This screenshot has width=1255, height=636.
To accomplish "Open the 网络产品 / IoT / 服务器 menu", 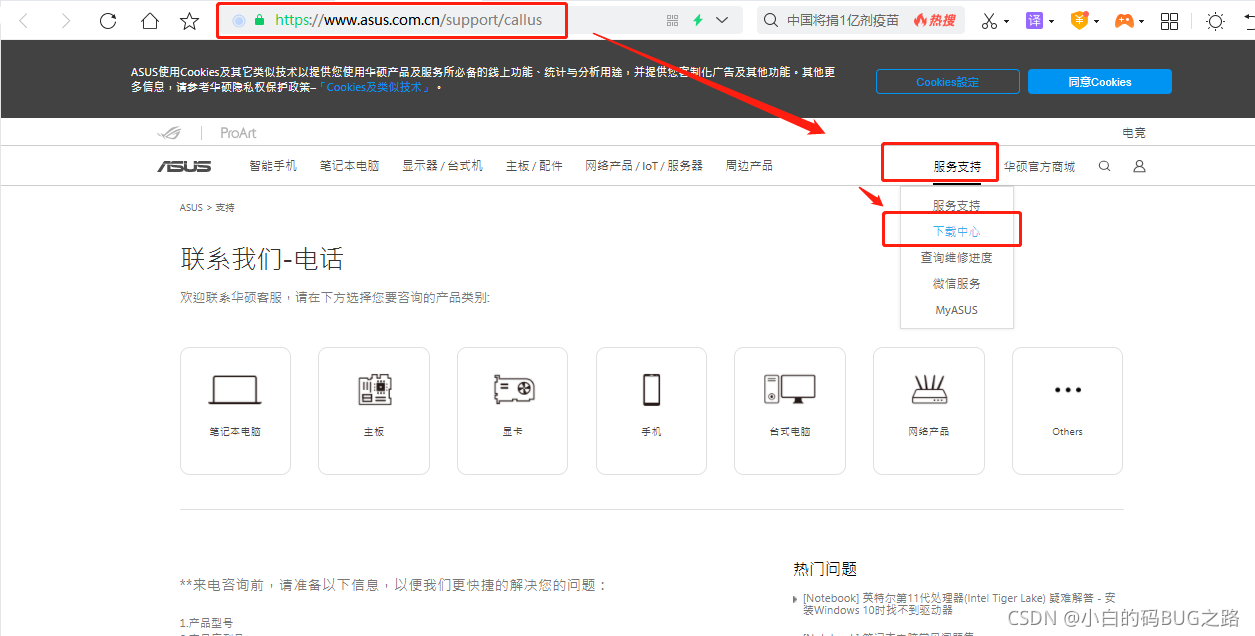I will [644, 166].
